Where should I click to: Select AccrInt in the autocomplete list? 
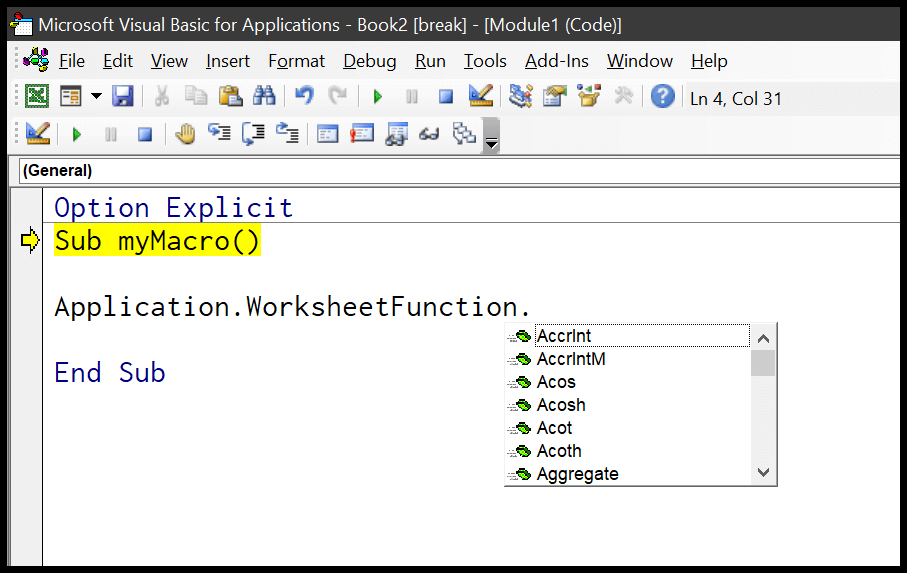(564, 336)
